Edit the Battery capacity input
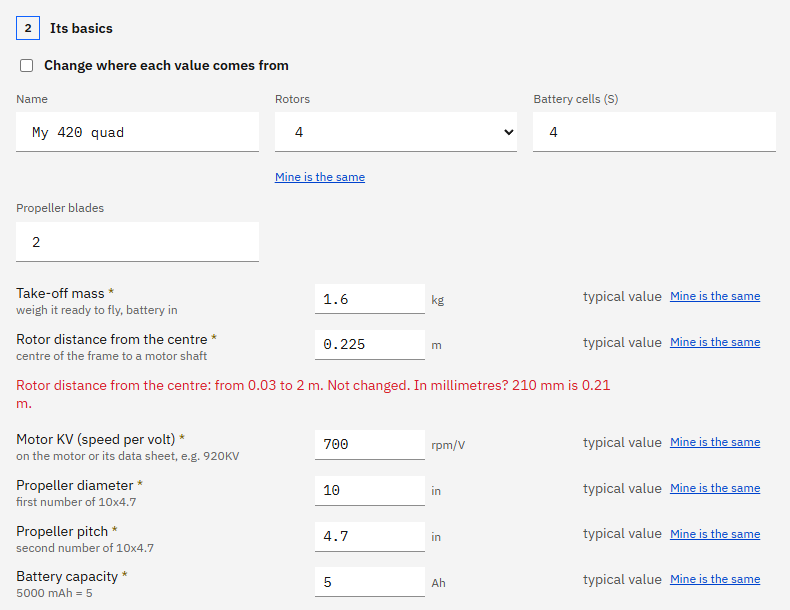 pos(370,582)
